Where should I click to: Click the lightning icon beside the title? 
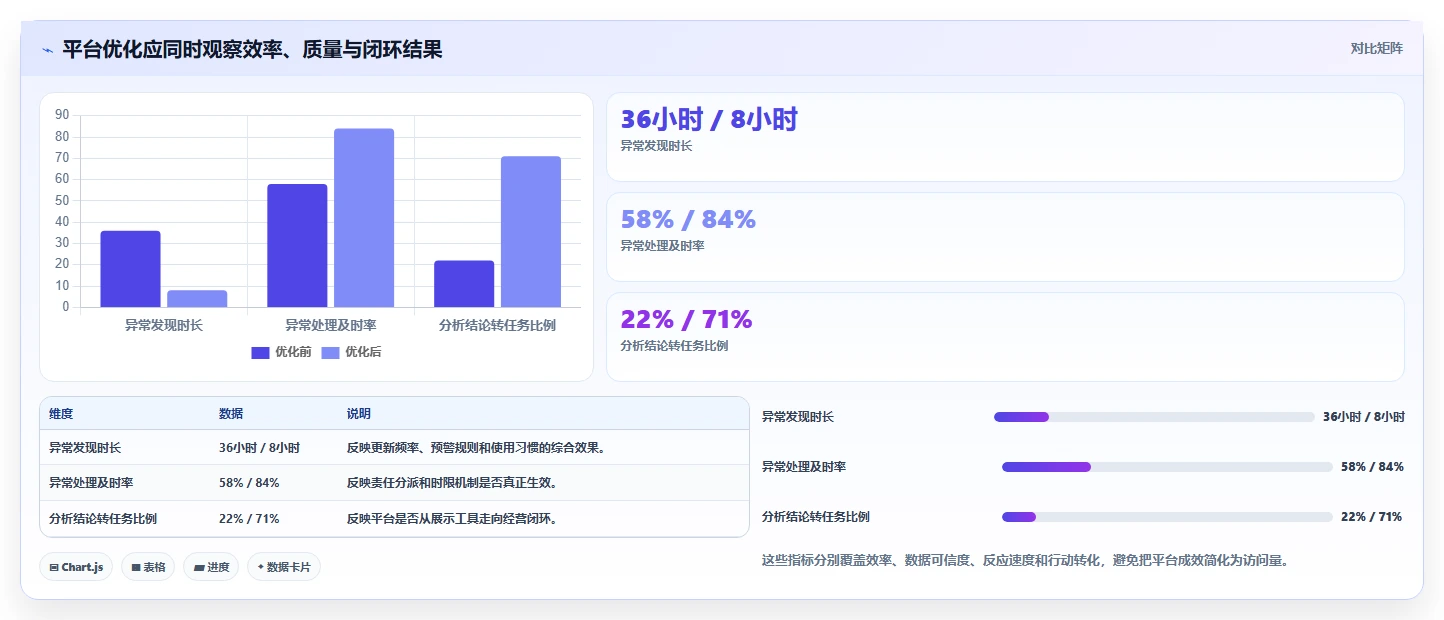point(47,50)
